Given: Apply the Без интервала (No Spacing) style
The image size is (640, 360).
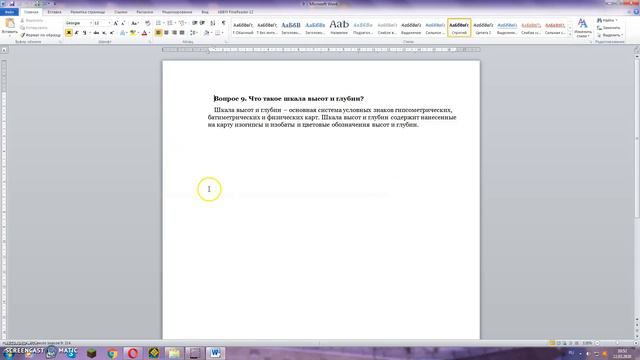Looking at the screenshot, I should (x=267, y=28).
